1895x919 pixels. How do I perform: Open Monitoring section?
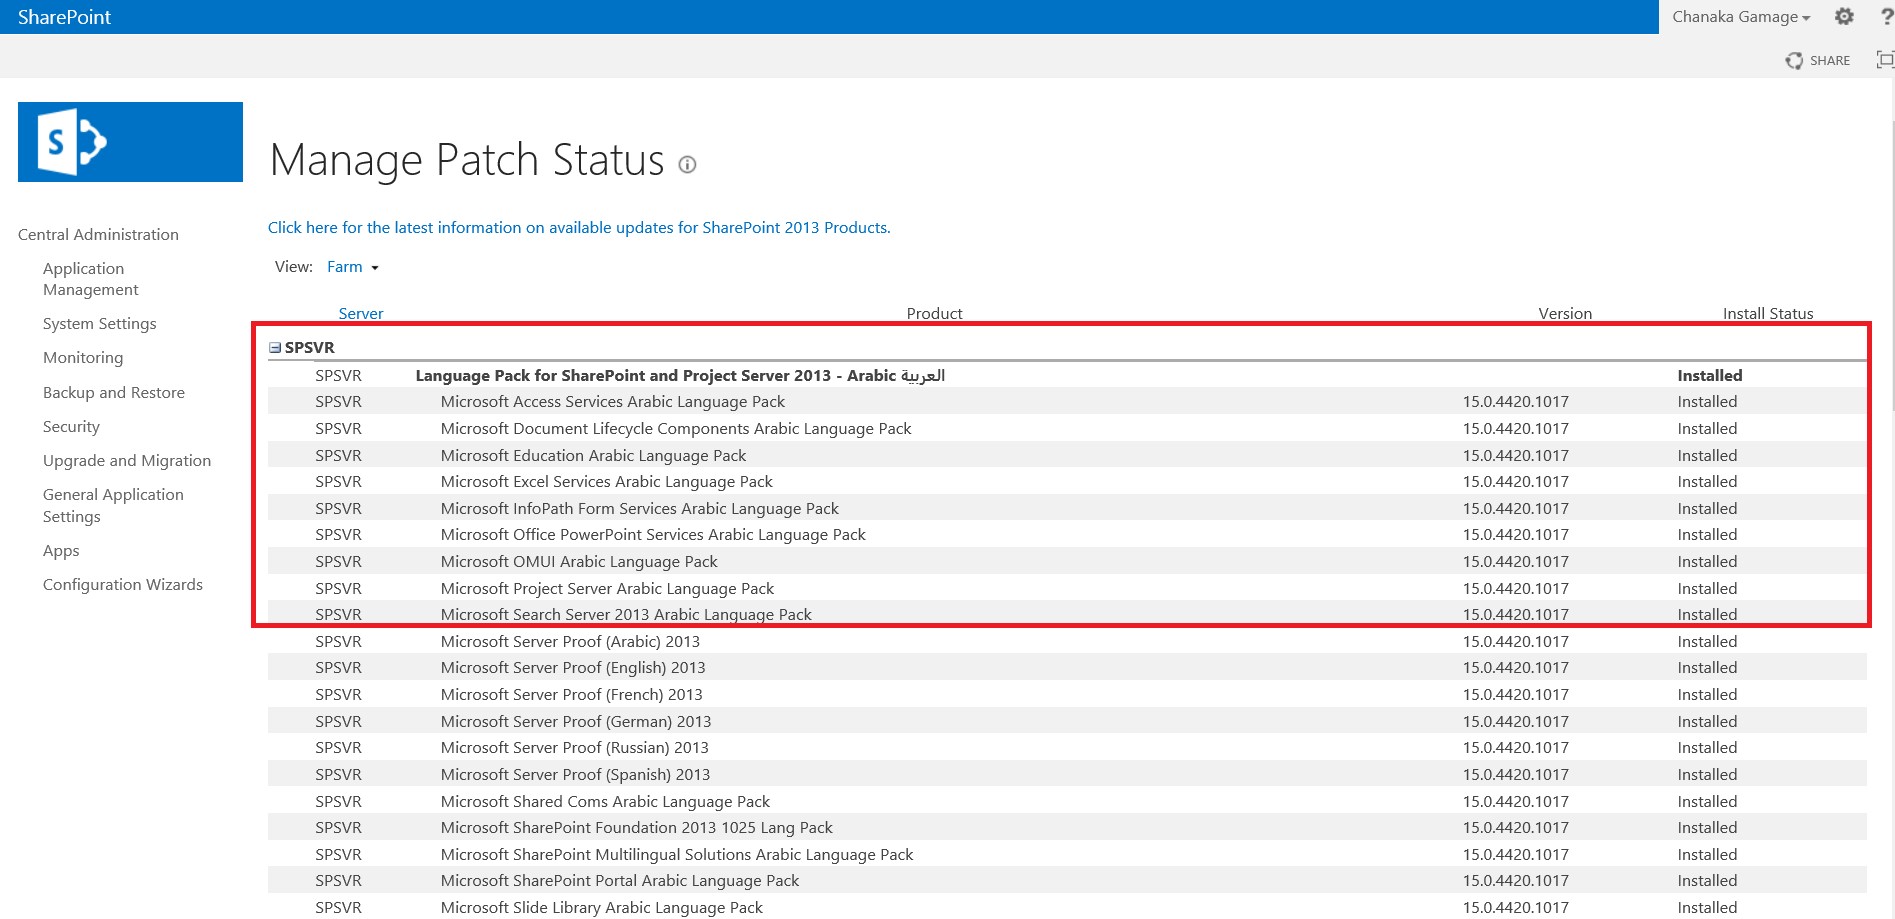[x=83, y=358]
